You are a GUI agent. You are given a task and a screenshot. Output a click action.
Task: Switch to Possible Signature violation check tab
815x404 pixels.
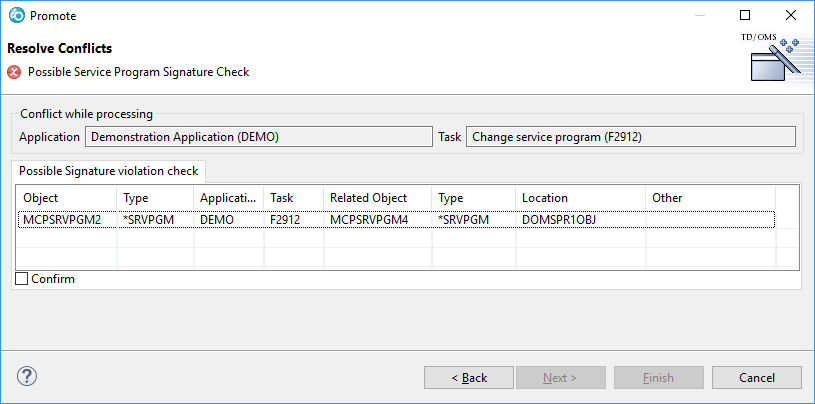click(110, 170)
